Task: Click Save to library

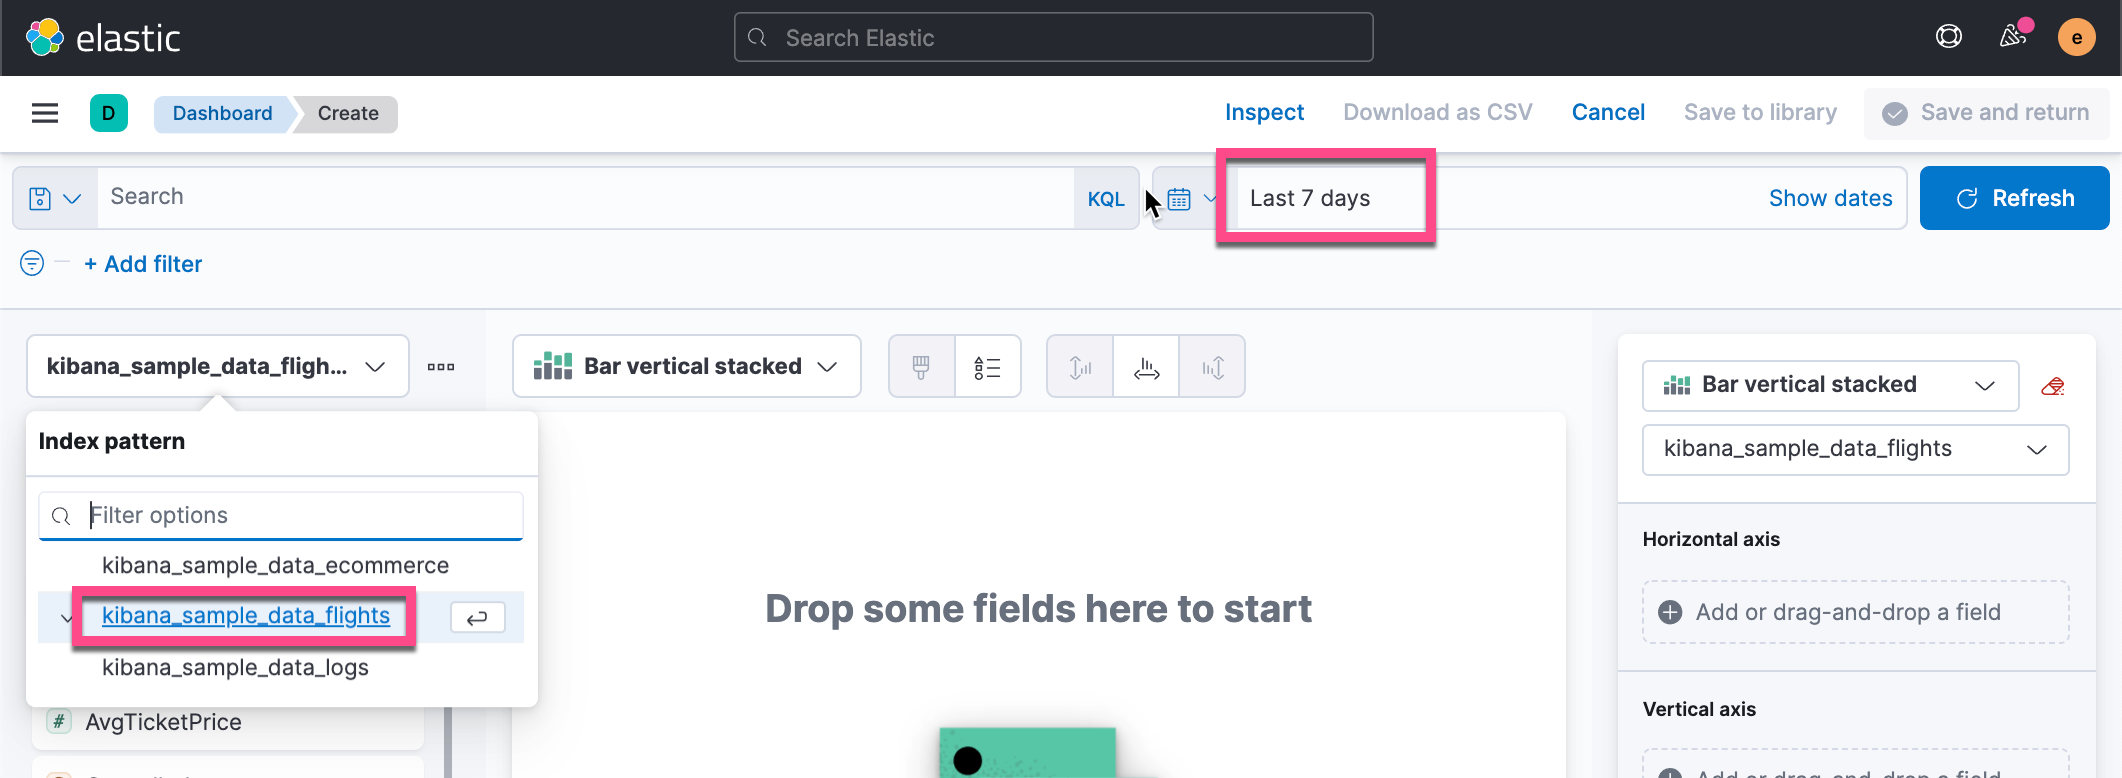Action: point(1760,112)
